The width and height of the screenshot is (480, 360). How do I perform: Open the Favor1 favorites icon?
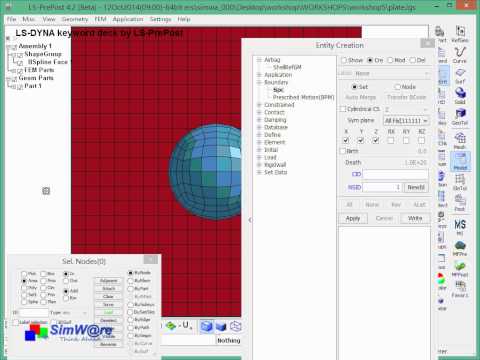460,289
